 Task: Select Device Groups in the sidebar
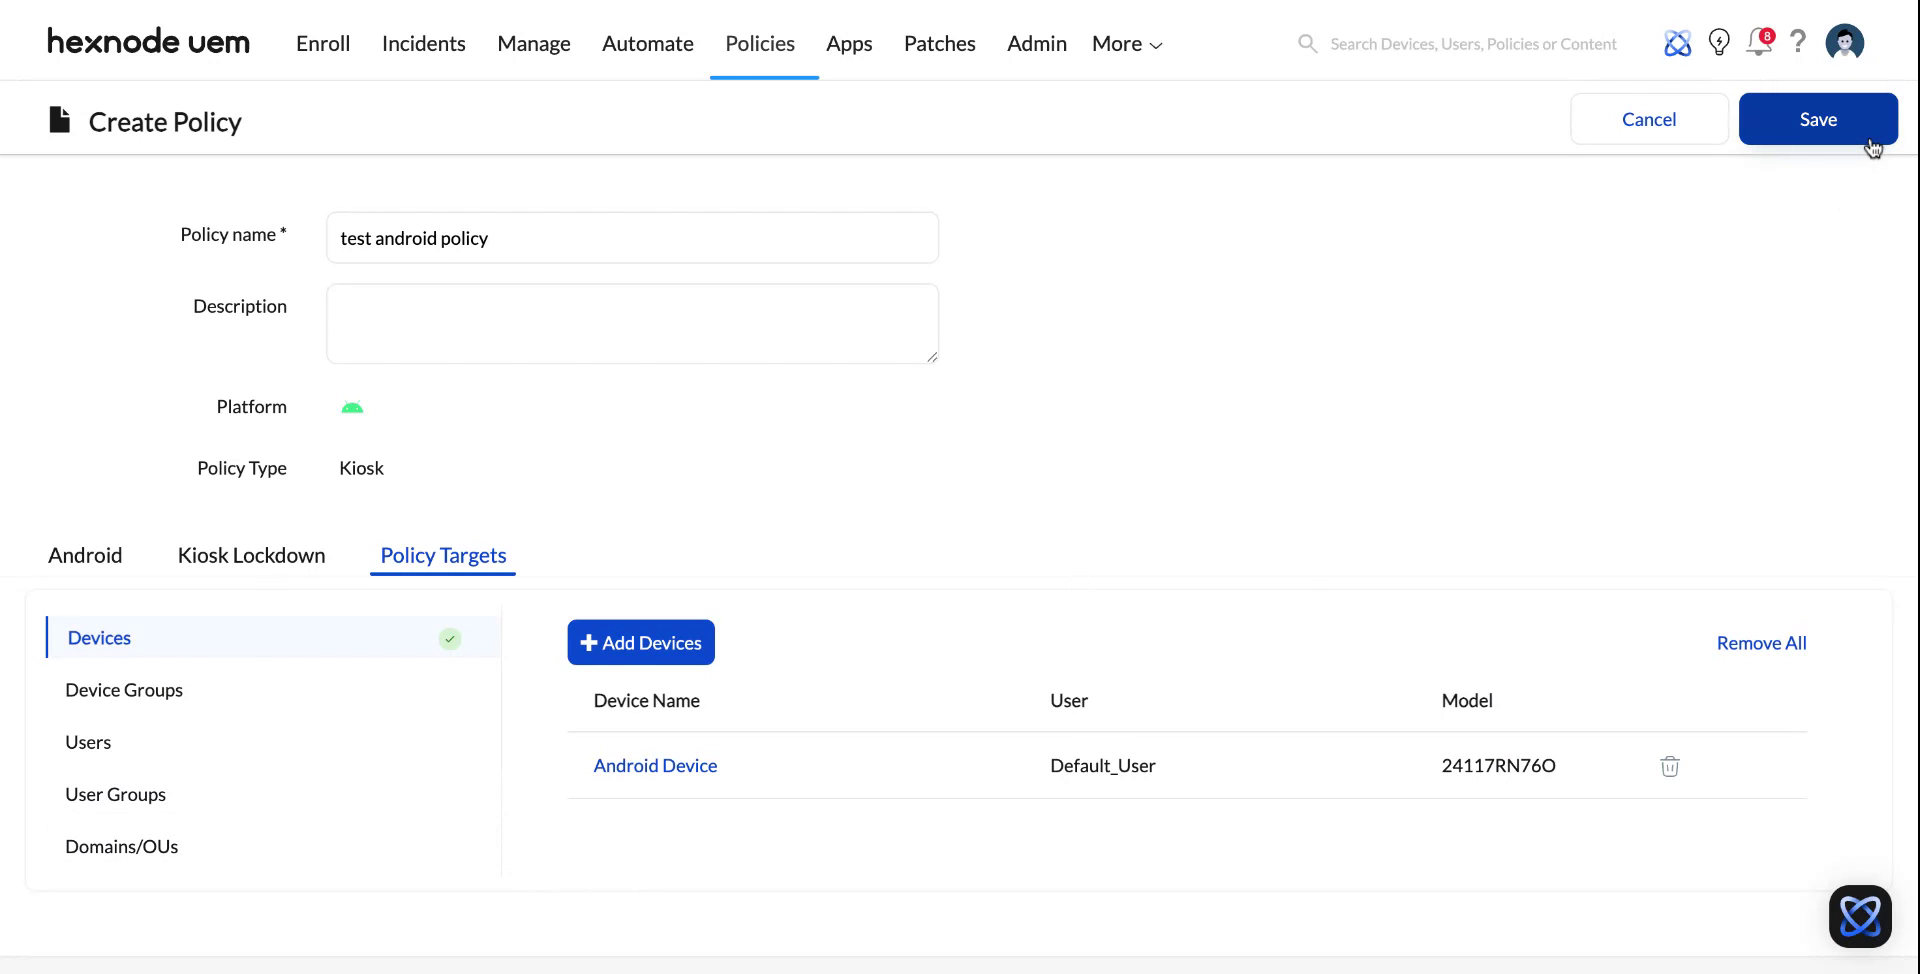(124, 689)
